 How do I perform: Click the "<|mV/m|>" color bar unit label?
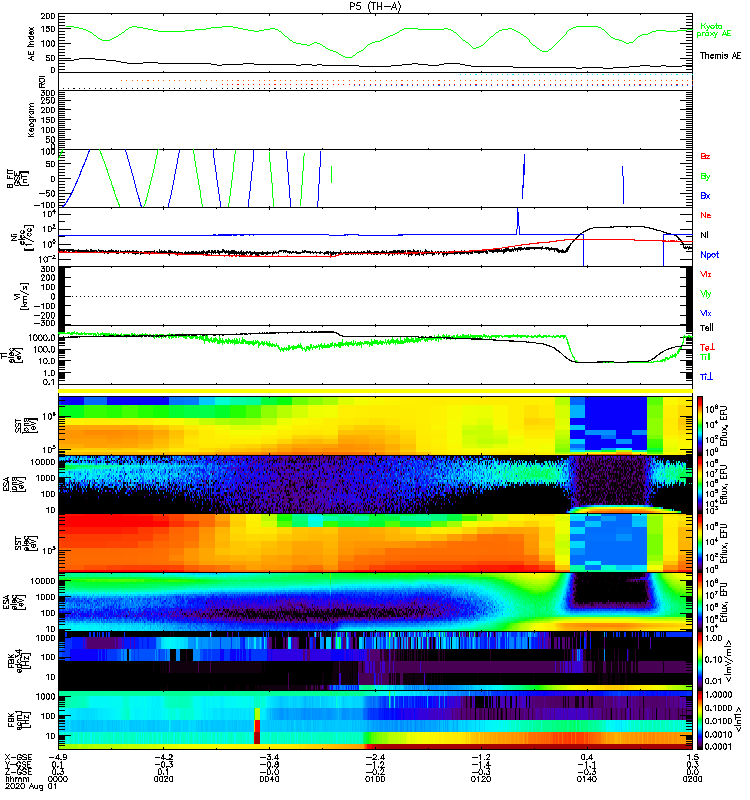click(x=730, y=661)
